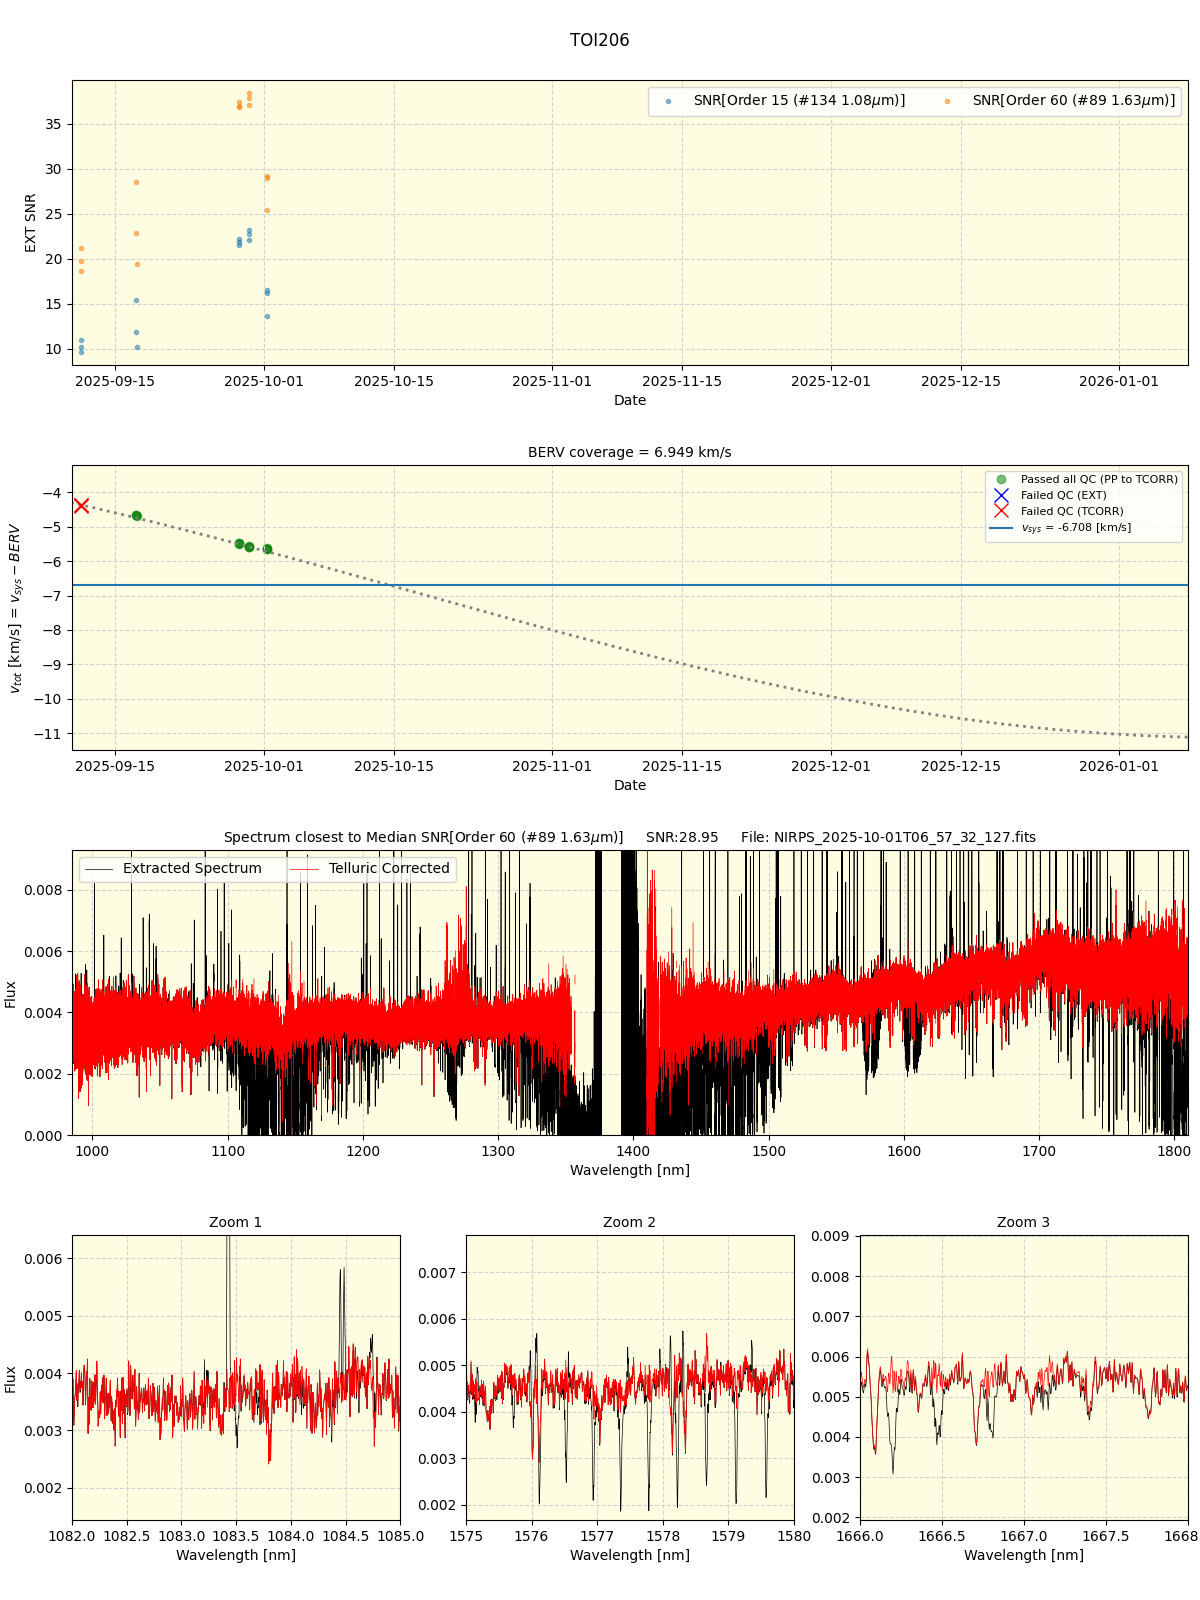This screenshot has height=1600, width=1200.
Task: Click the TOI206 figure title
Action: pyautogui.click(x=599, y=41)
